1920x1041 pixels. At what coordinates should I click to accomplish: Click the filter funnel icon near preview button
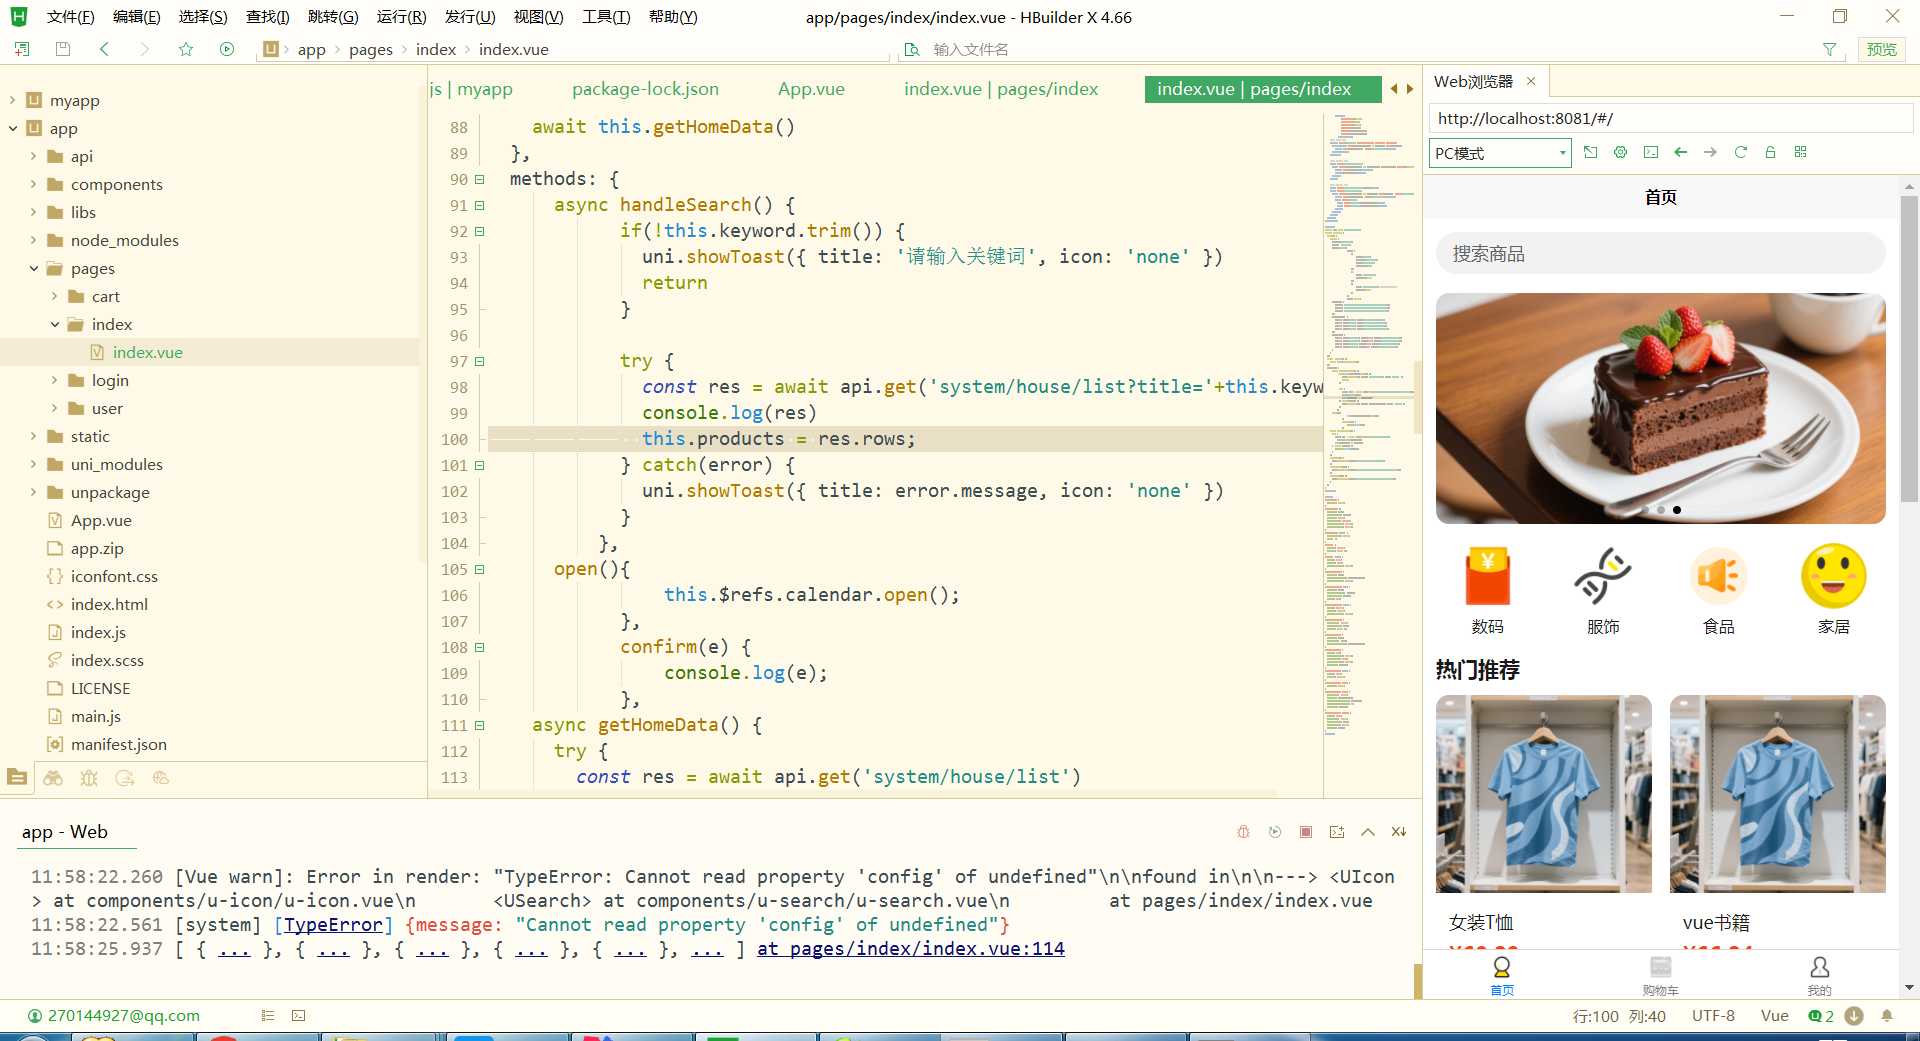click(1829, 49)
